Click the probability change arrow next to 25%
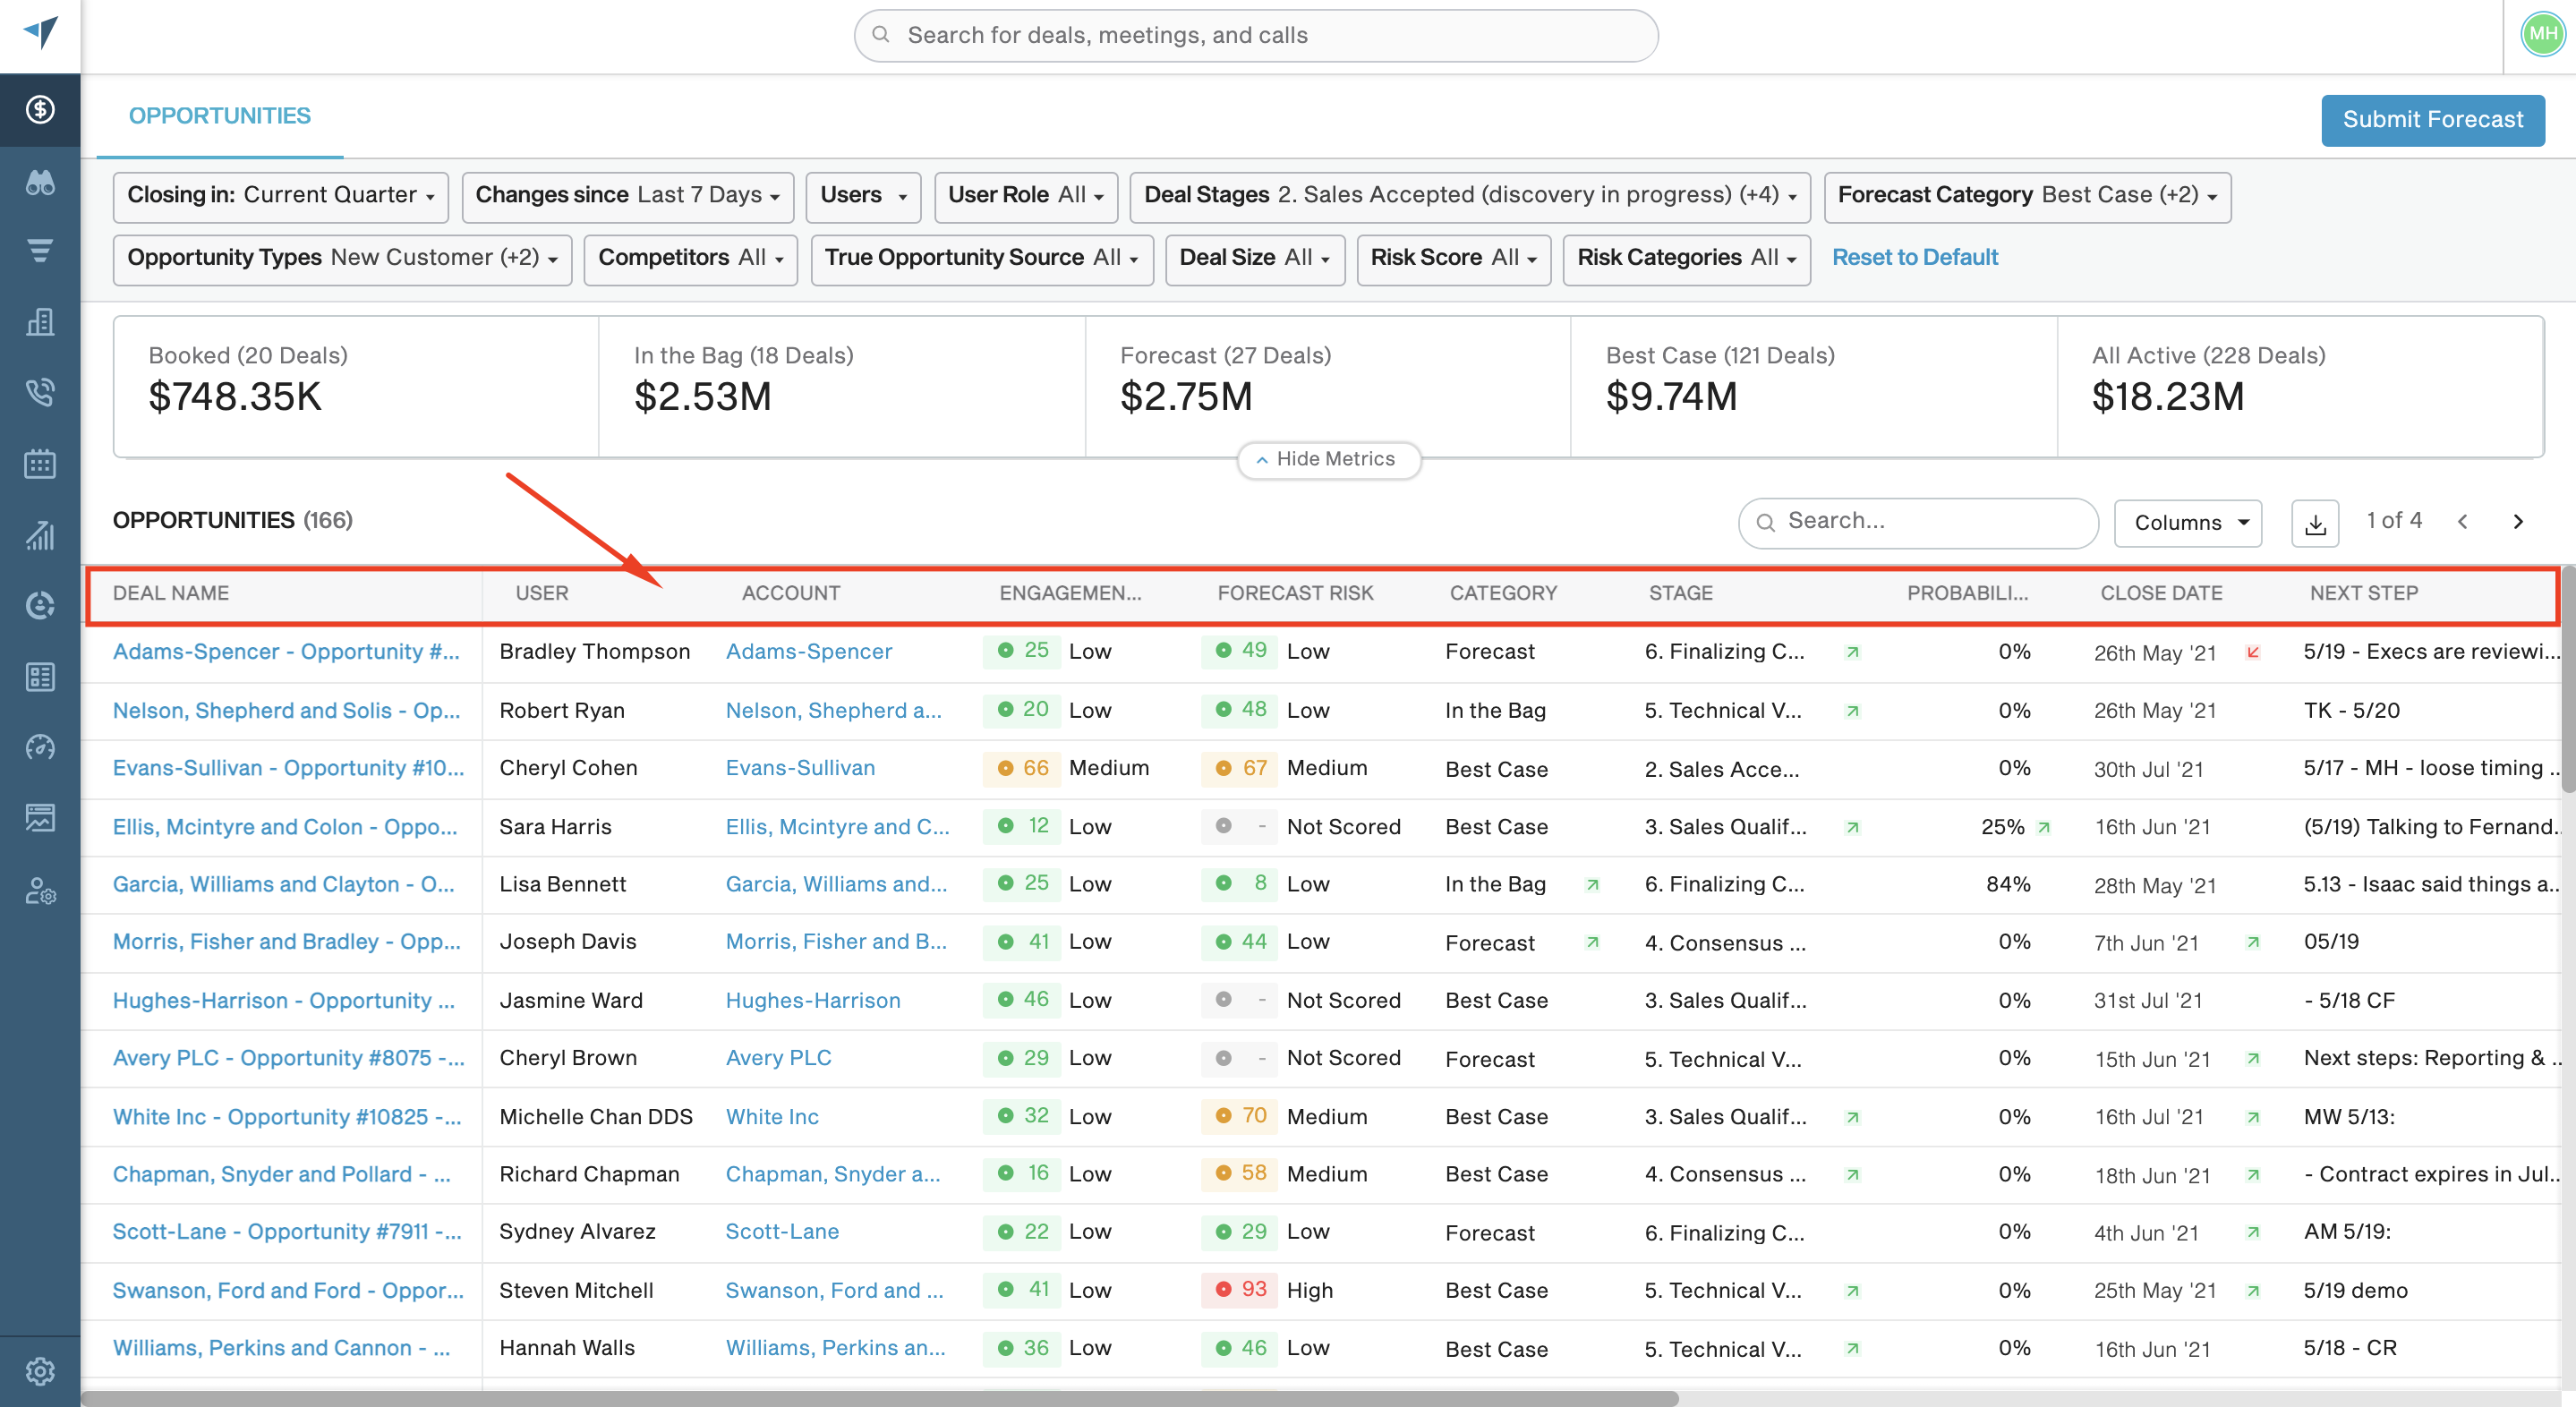 (2044, 827)
